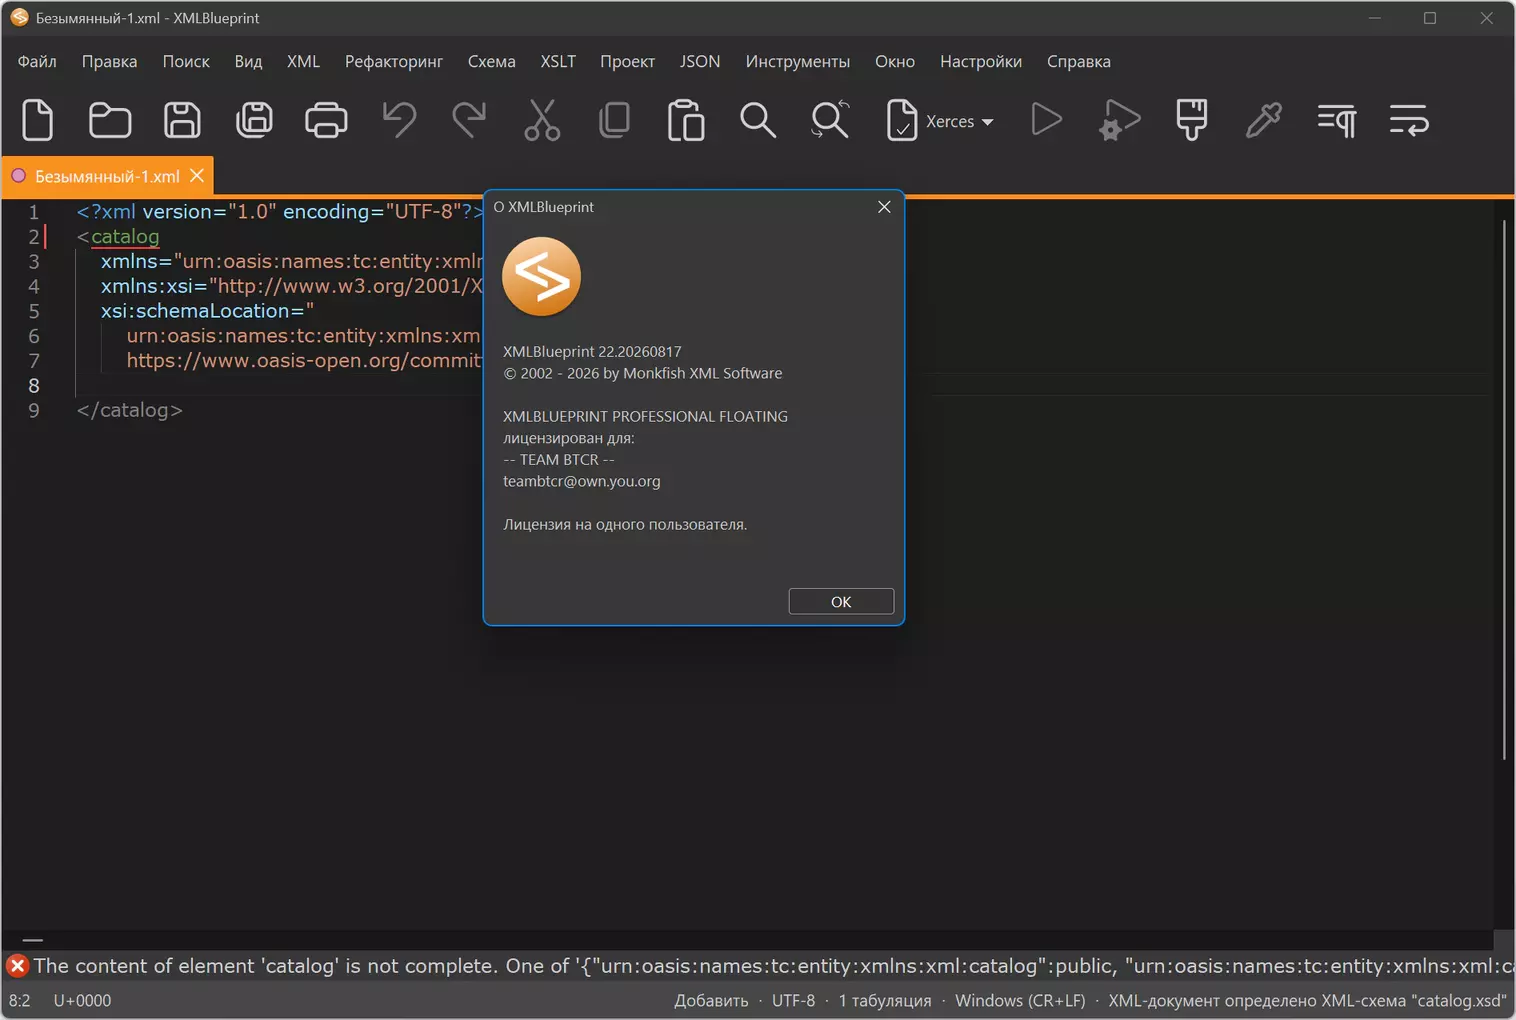The image size is (1516, 1020).
Task: Paste from clipboard icon
Action: coord(686,120)
